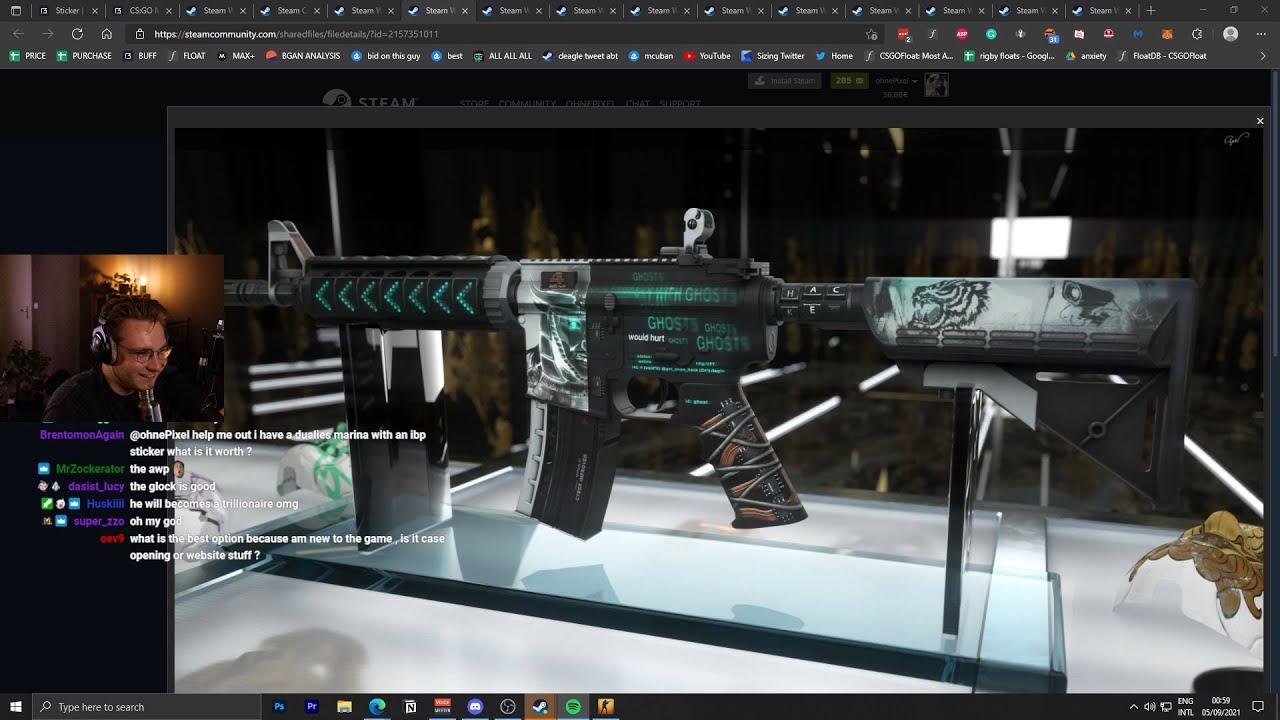Open browser settings and more menu
Screen dimensions: 1280x720
1261,34
